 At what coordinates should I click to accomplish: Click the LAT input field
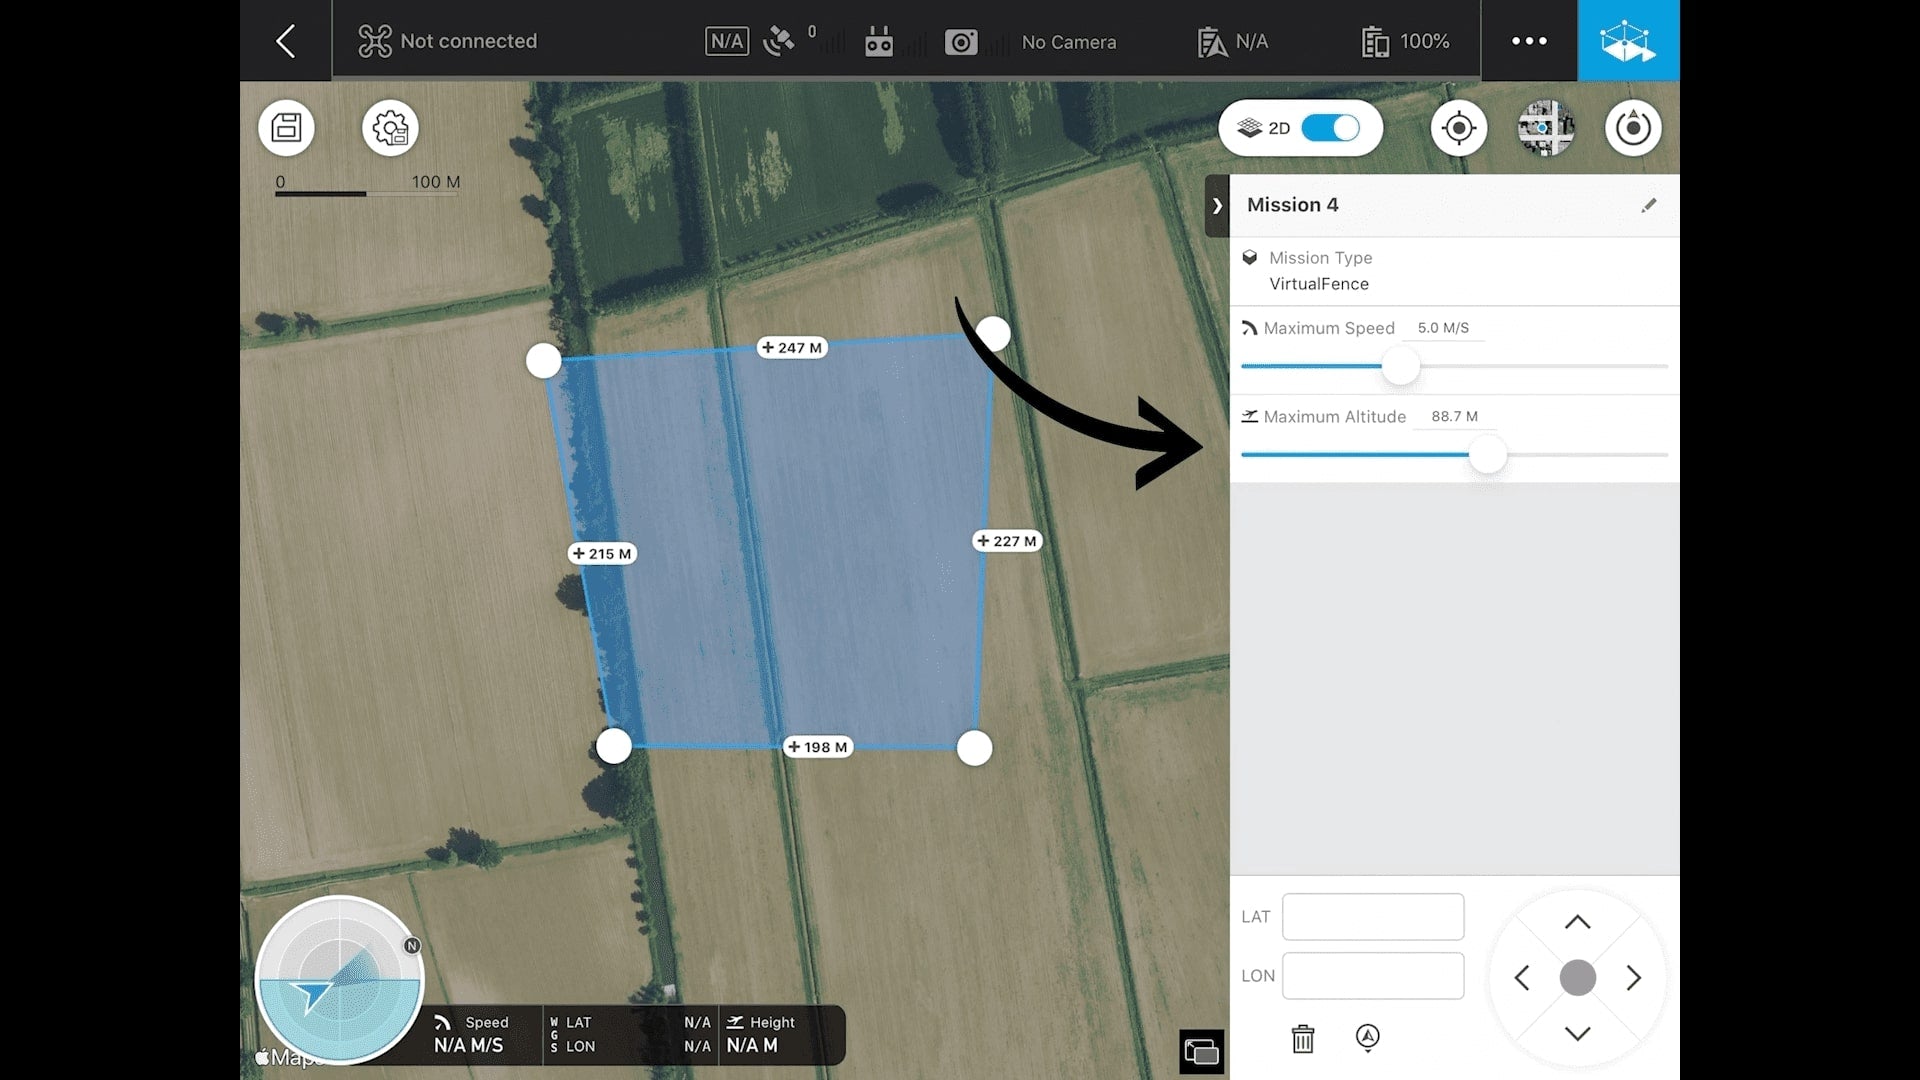(1373, 917)
